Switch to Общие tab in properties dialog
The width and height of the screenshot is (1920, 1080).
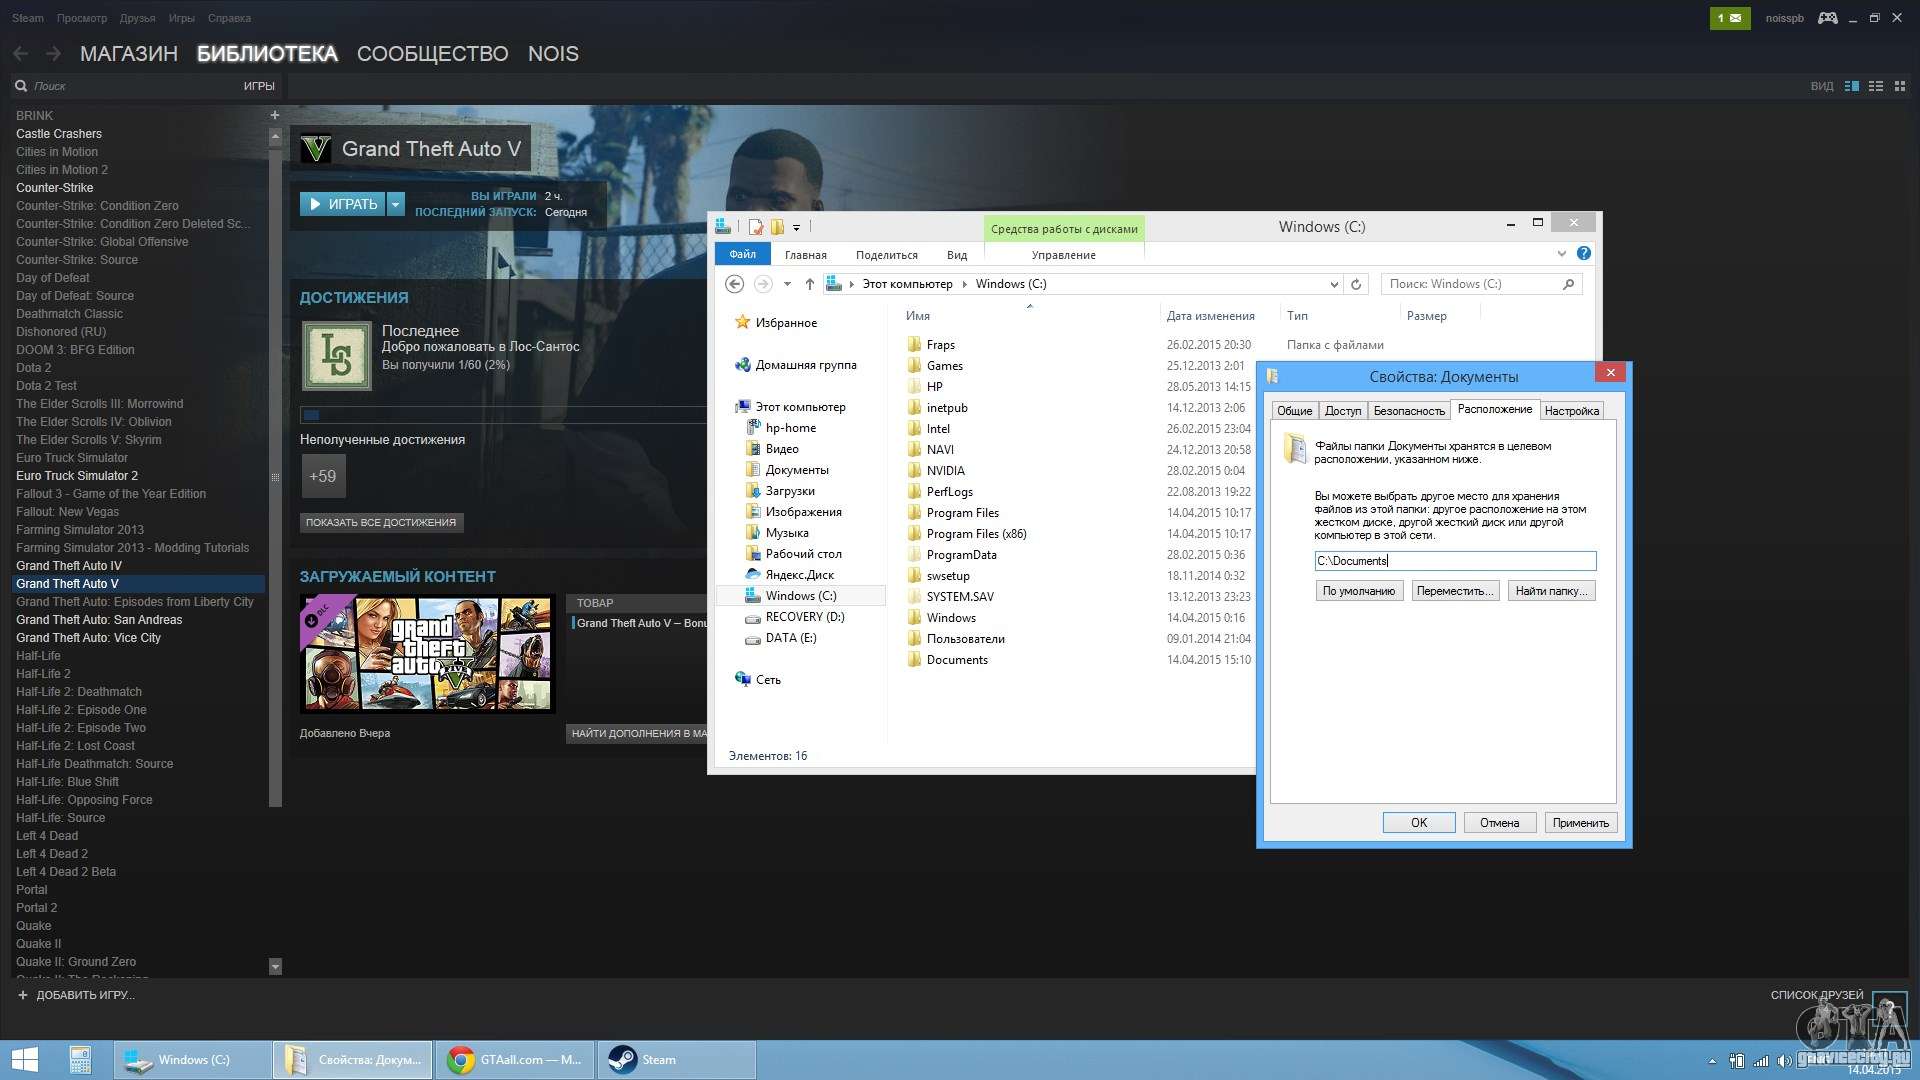pyautogui.click(x=1294, y=411)
